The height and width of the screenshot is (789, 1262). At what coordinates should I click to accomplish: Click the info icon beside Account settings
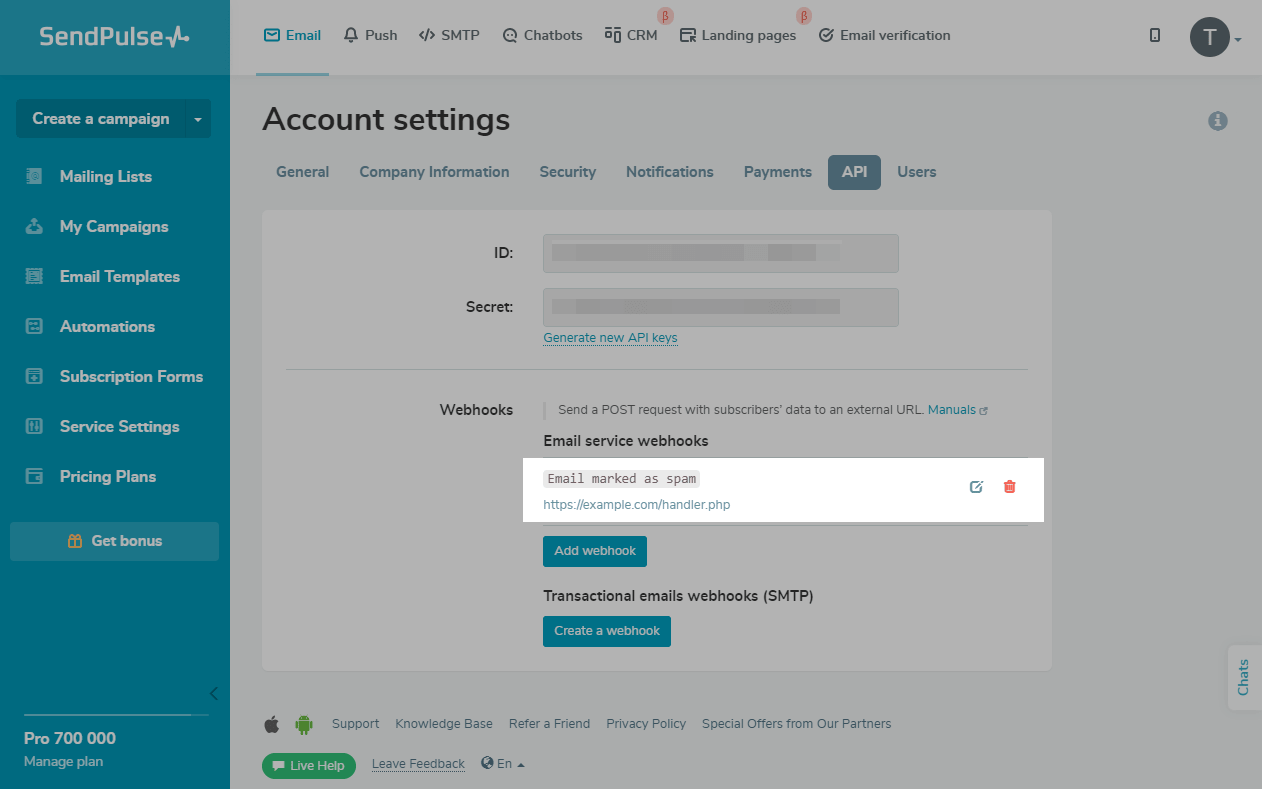click(1217, 121)
